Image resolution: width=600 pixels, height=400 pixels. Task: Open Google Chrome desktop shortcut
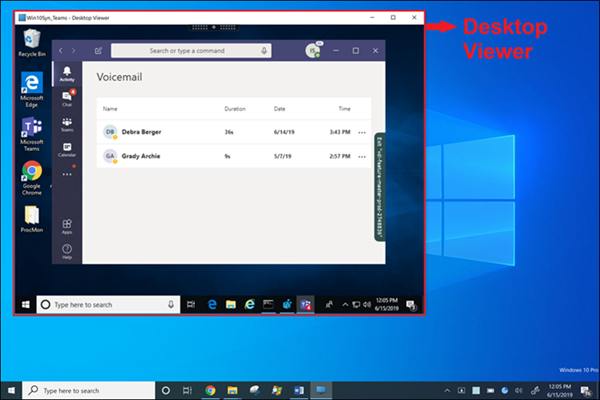pyautogui.click(x=32, y=172)
